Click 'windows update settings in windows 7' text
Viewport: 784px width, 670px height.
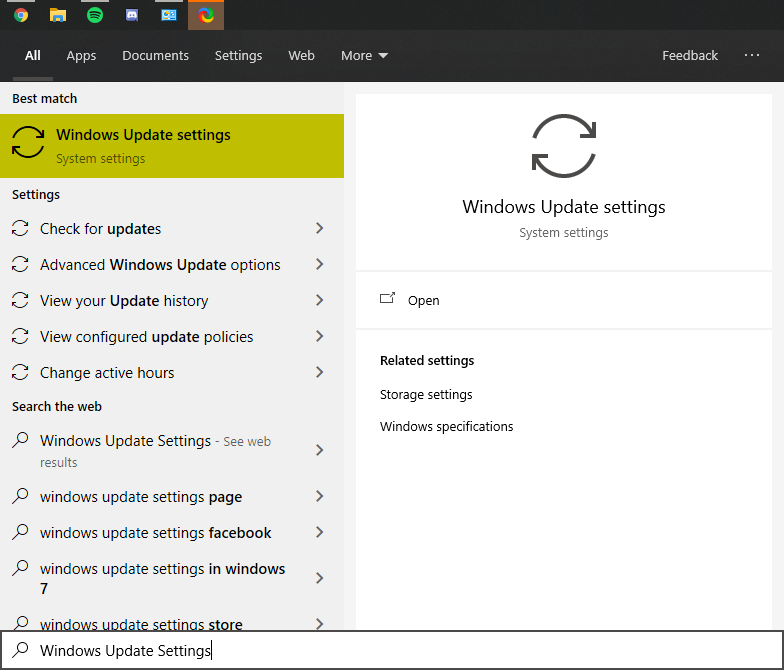click(162, 578)
